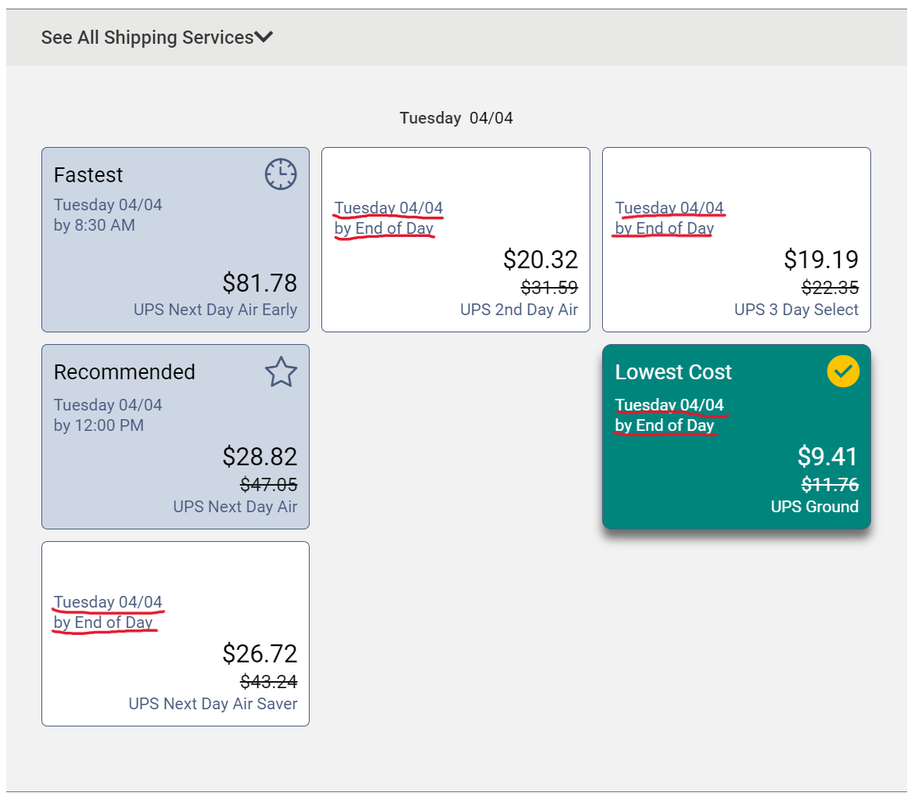Click the Lowest Cost card heading
This screenshot has height=800, width=918.
pos(673,372)
